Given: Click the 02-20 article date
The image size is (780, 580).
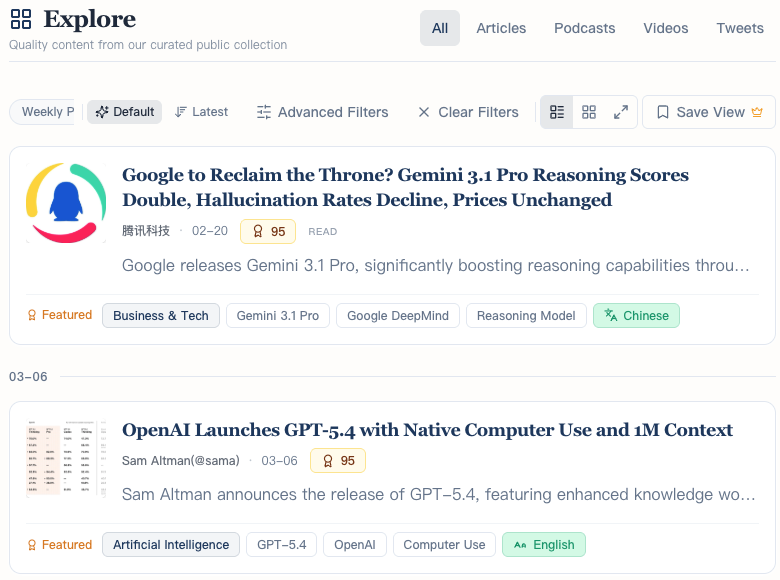Looking at the screenshot, I should point(210,231).
